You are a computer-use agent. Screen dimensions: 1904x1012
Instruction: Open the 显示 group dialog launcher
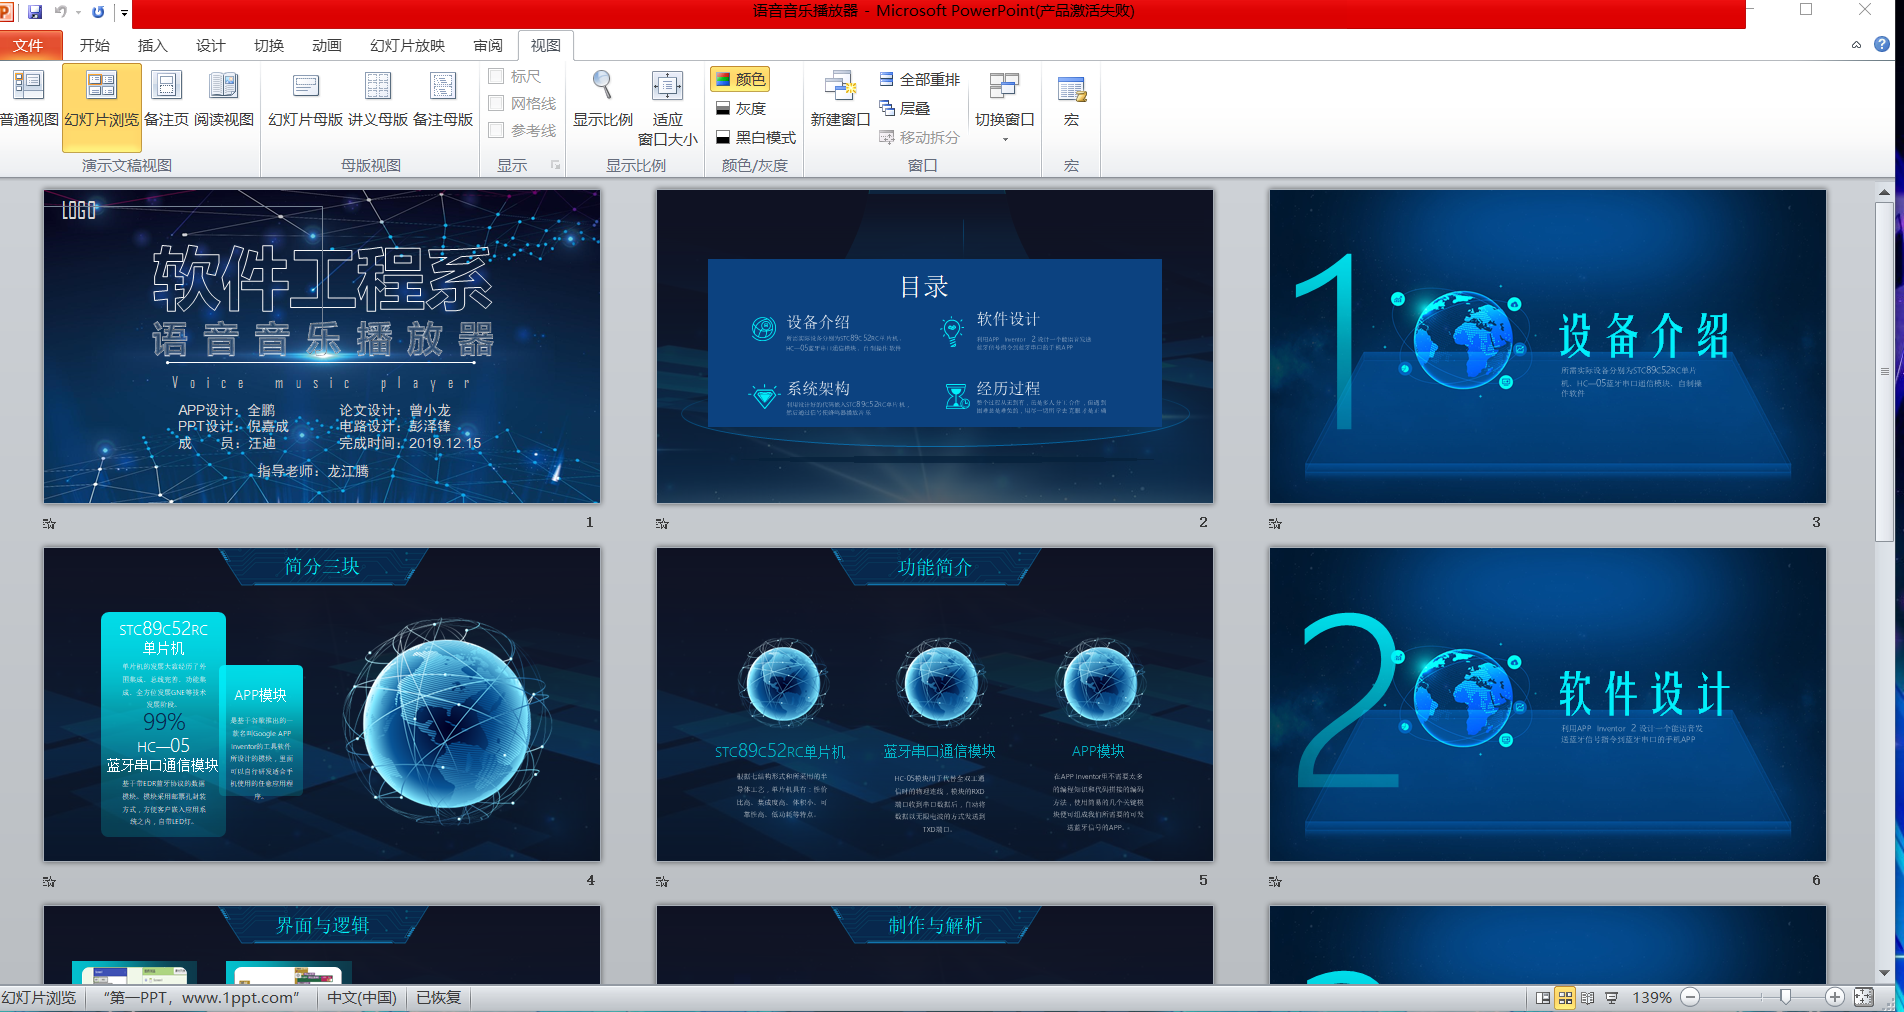(x=555, y=165)
